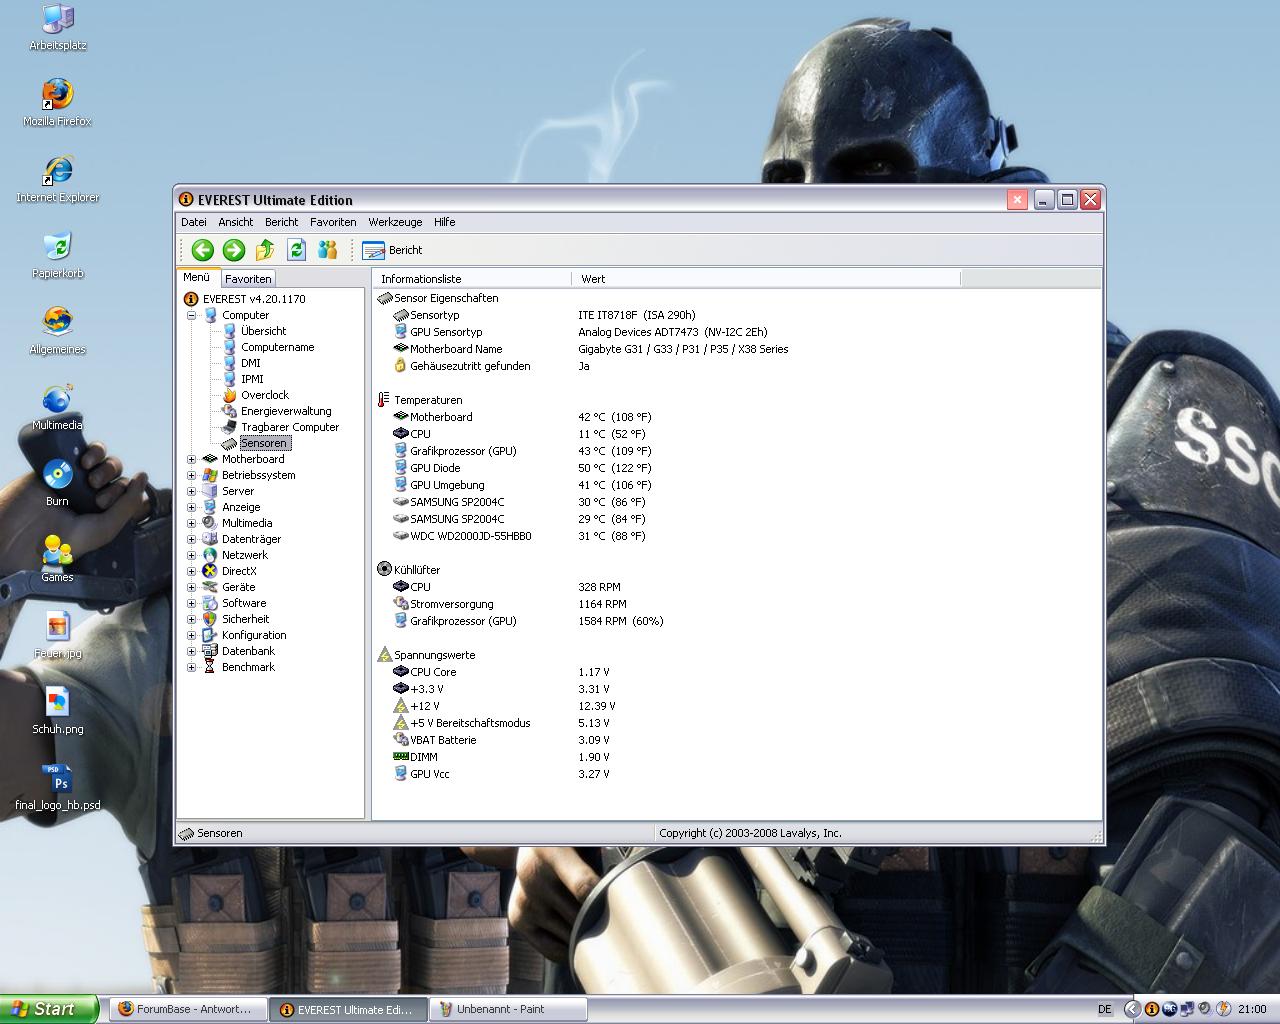Select the final_logo_hb.psd desktop file

click(x=57, y=787)
